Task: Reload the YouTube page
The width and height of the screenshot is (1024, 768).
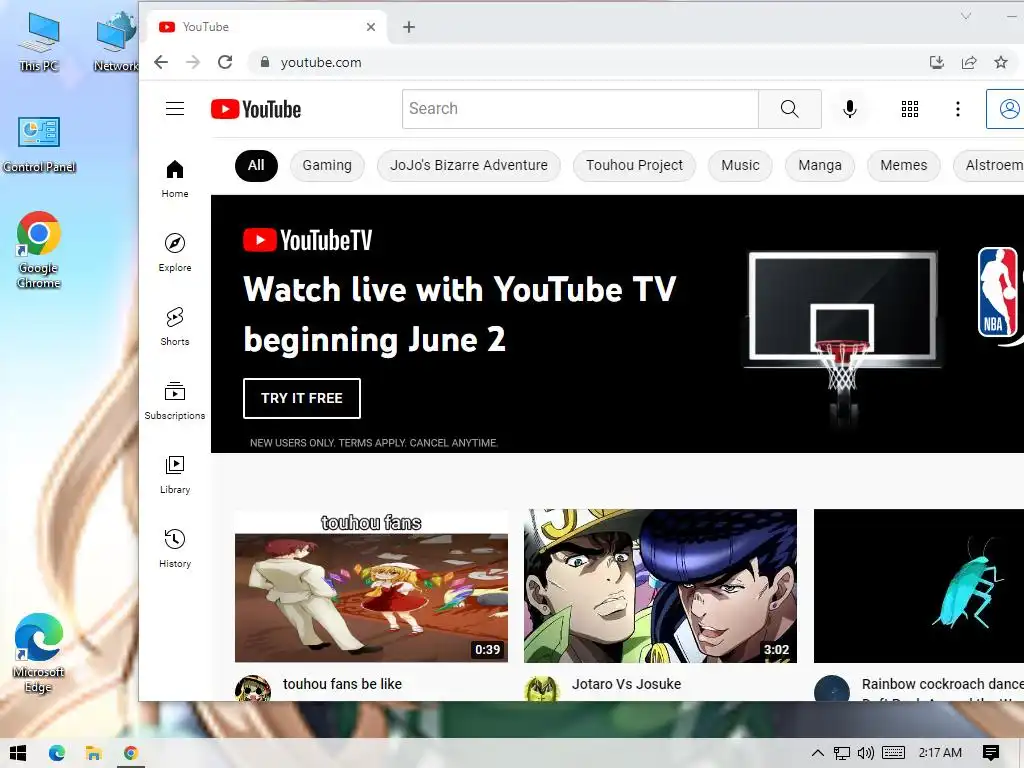Action: pos(225,62)
